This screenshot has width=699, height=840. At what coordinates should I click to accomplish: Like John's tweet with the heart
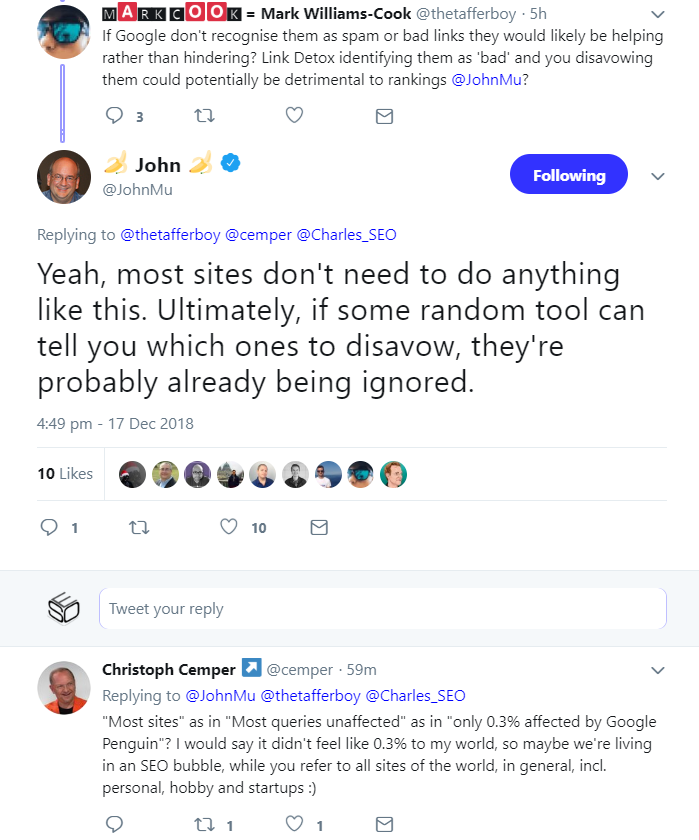229,527
